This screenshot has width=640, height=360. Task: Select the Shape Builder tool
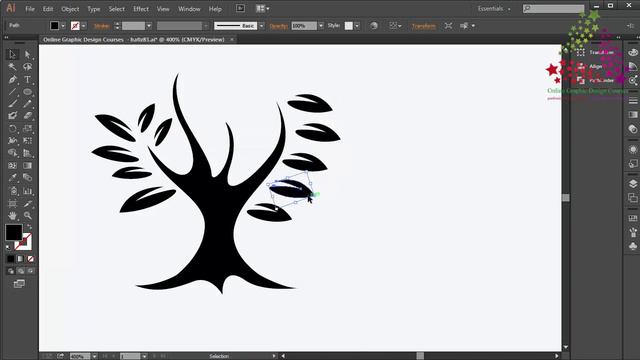tap(12, 153)
